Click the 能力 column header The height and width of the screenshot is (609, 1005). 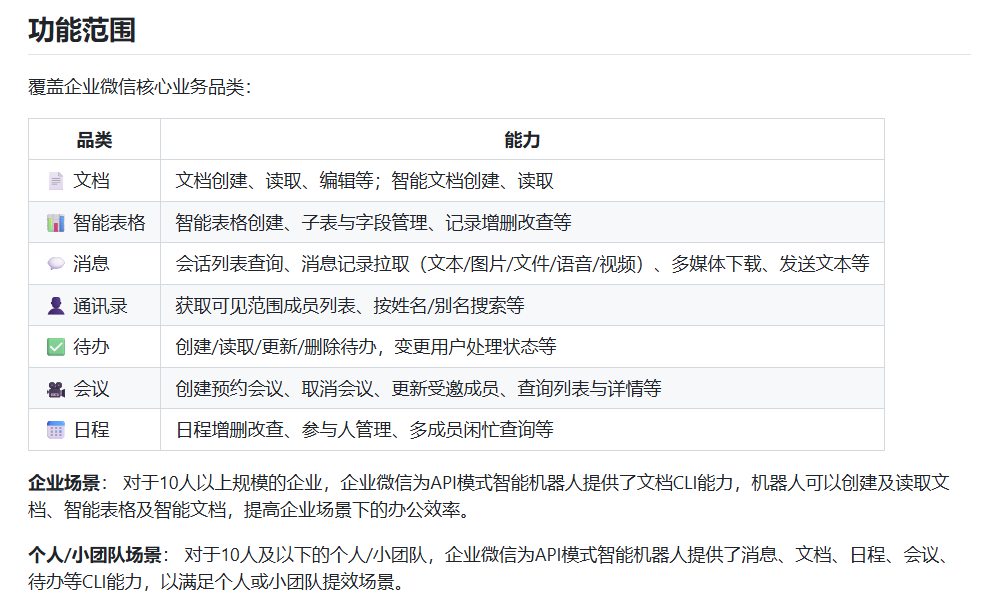522,140
